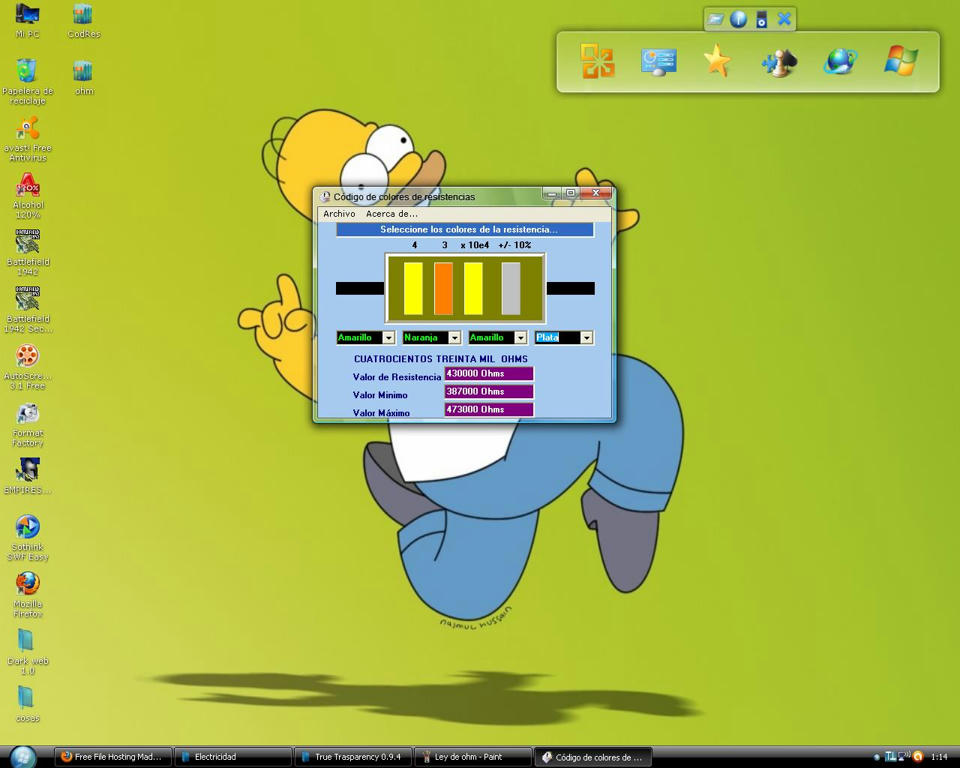960x768 pixels.
Task: Open the Mi PC desktop icon
Action: point(28,20)
